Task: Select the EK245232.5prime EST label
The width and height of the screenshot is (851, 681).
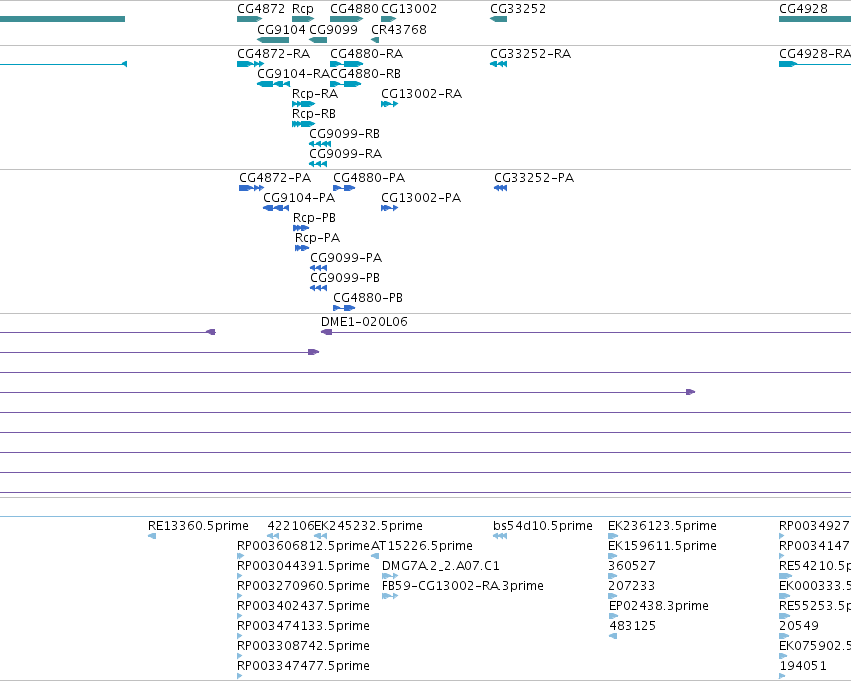Action: click(369, 526)
